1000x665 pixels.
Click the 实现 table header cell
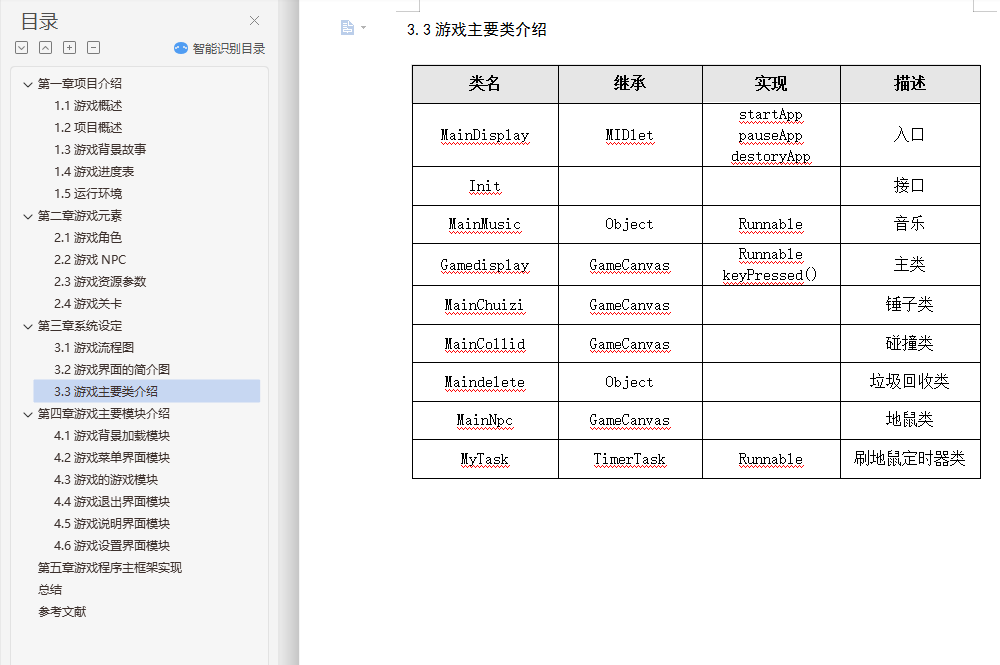point(771,84)
